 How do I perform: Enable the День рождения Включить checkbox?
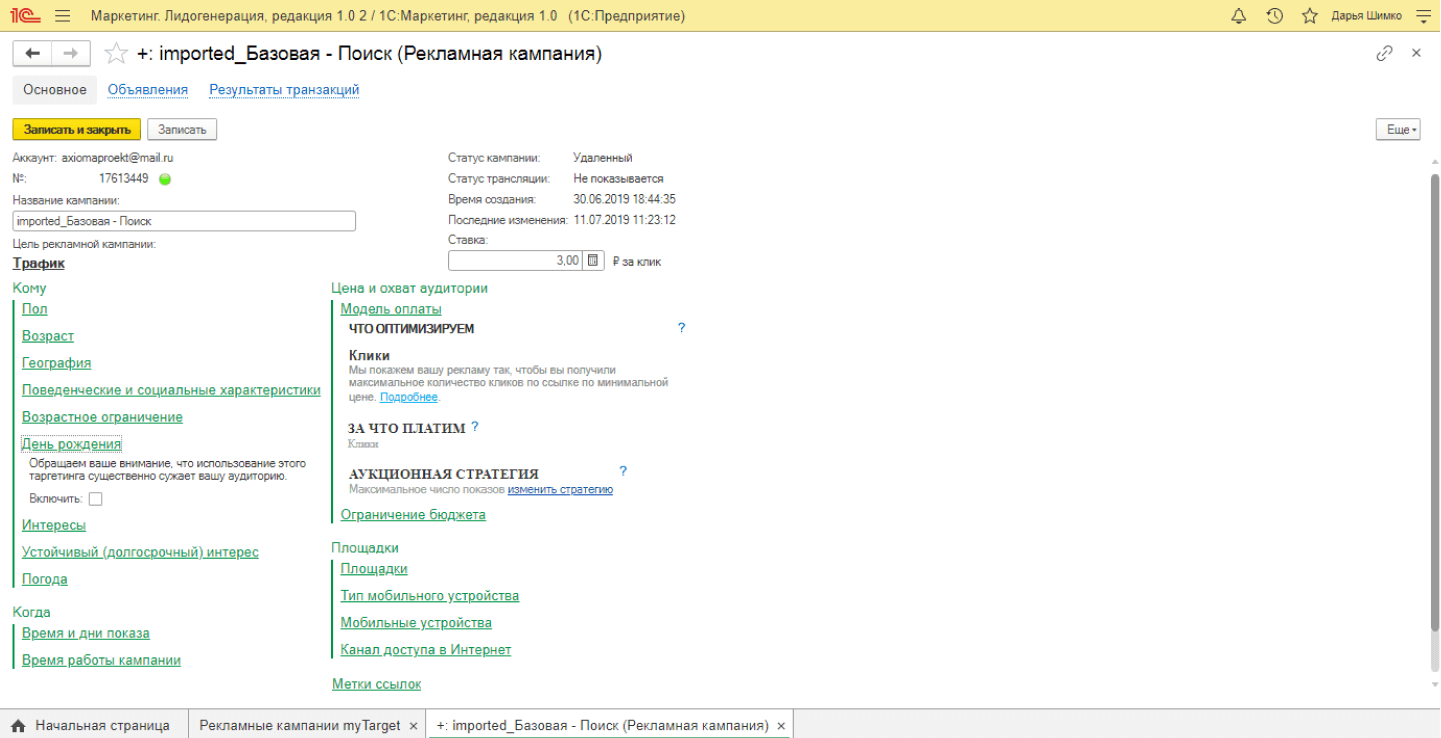click(x=95, y=499)
